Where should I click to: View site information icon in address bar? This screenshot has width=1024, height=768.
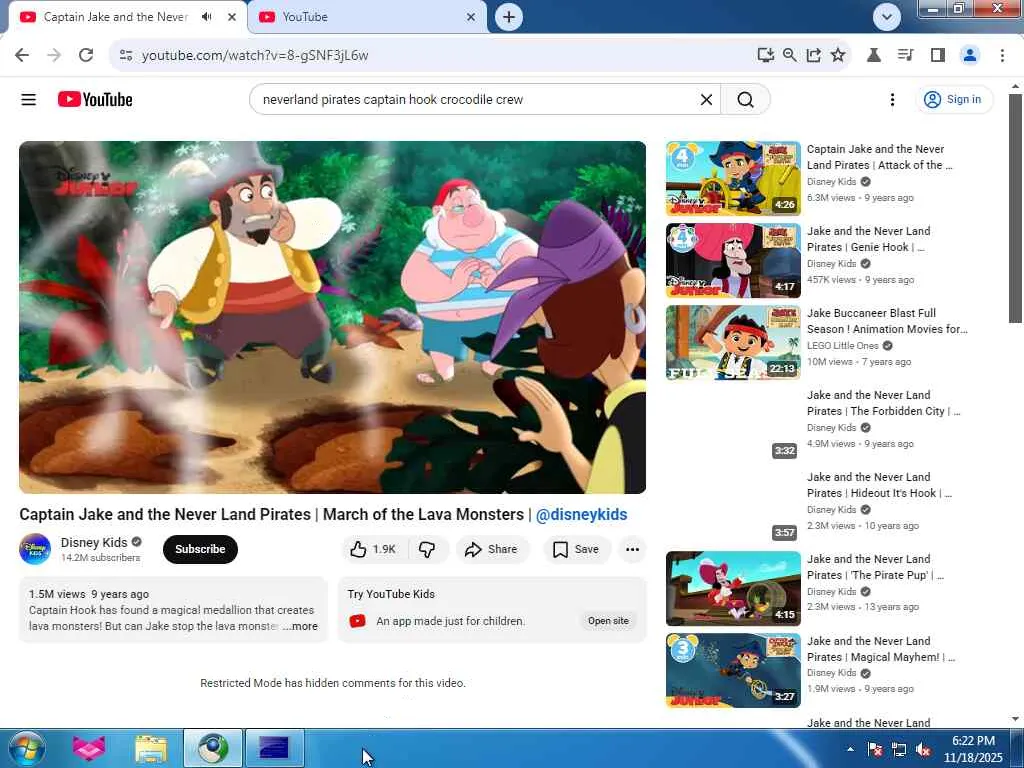(x=126, y=55)
